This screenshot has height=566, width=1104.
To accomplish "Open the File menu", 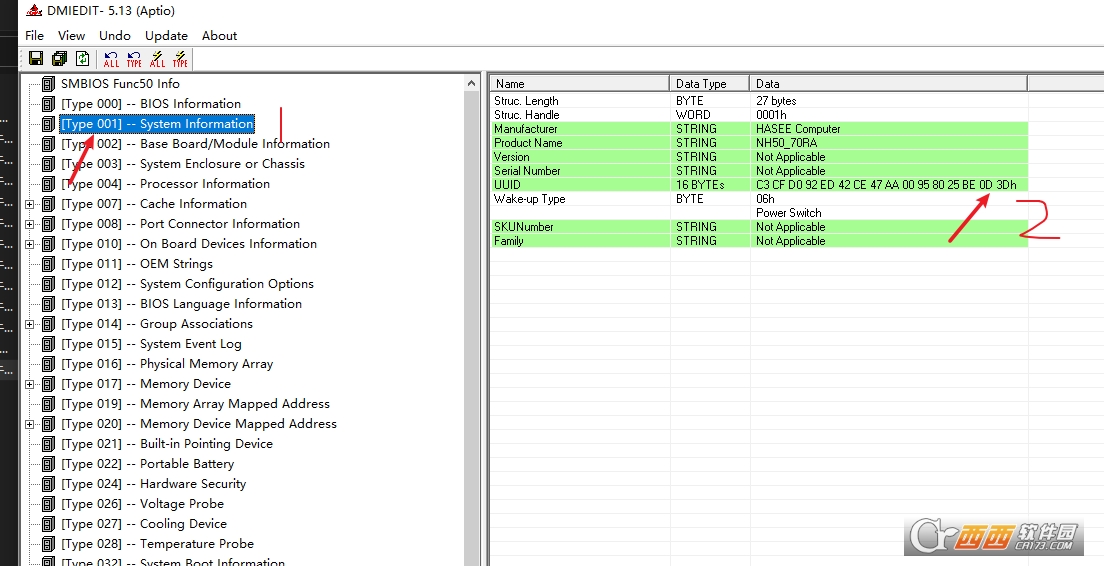I will tap(35, 35).
